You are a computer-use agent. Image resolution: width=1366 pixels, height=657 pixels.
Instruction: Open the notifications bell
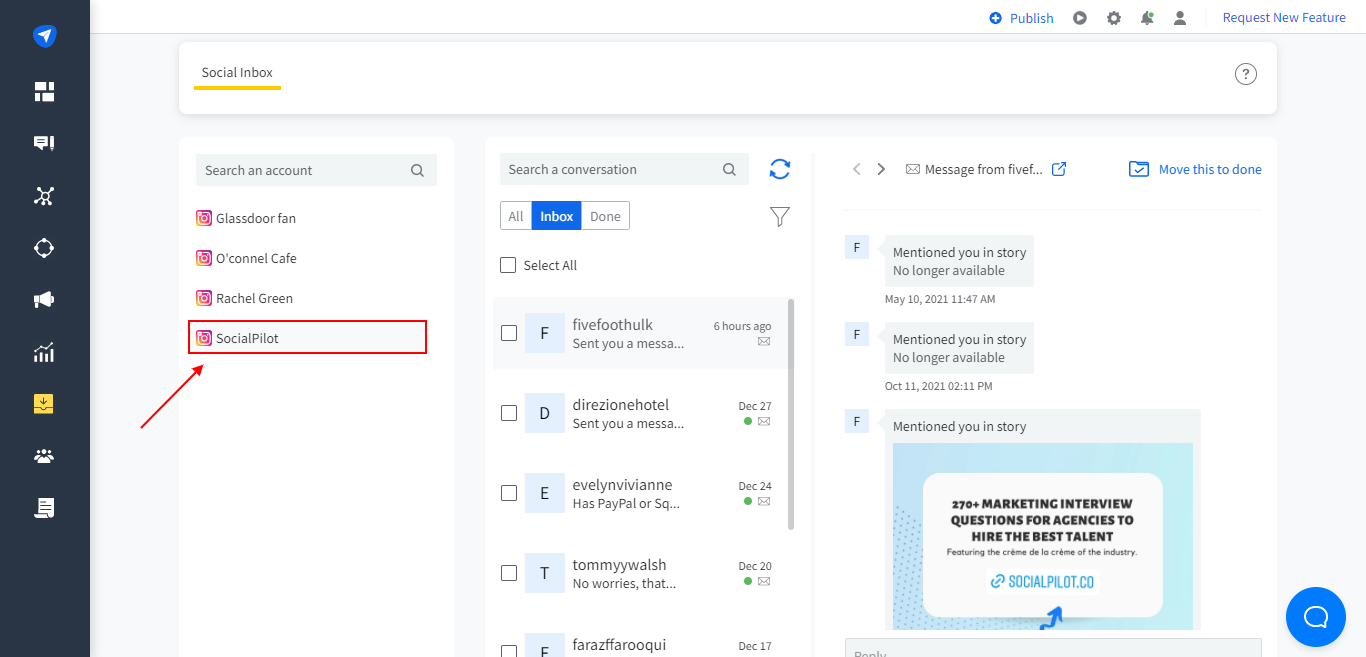[1147, 18]
